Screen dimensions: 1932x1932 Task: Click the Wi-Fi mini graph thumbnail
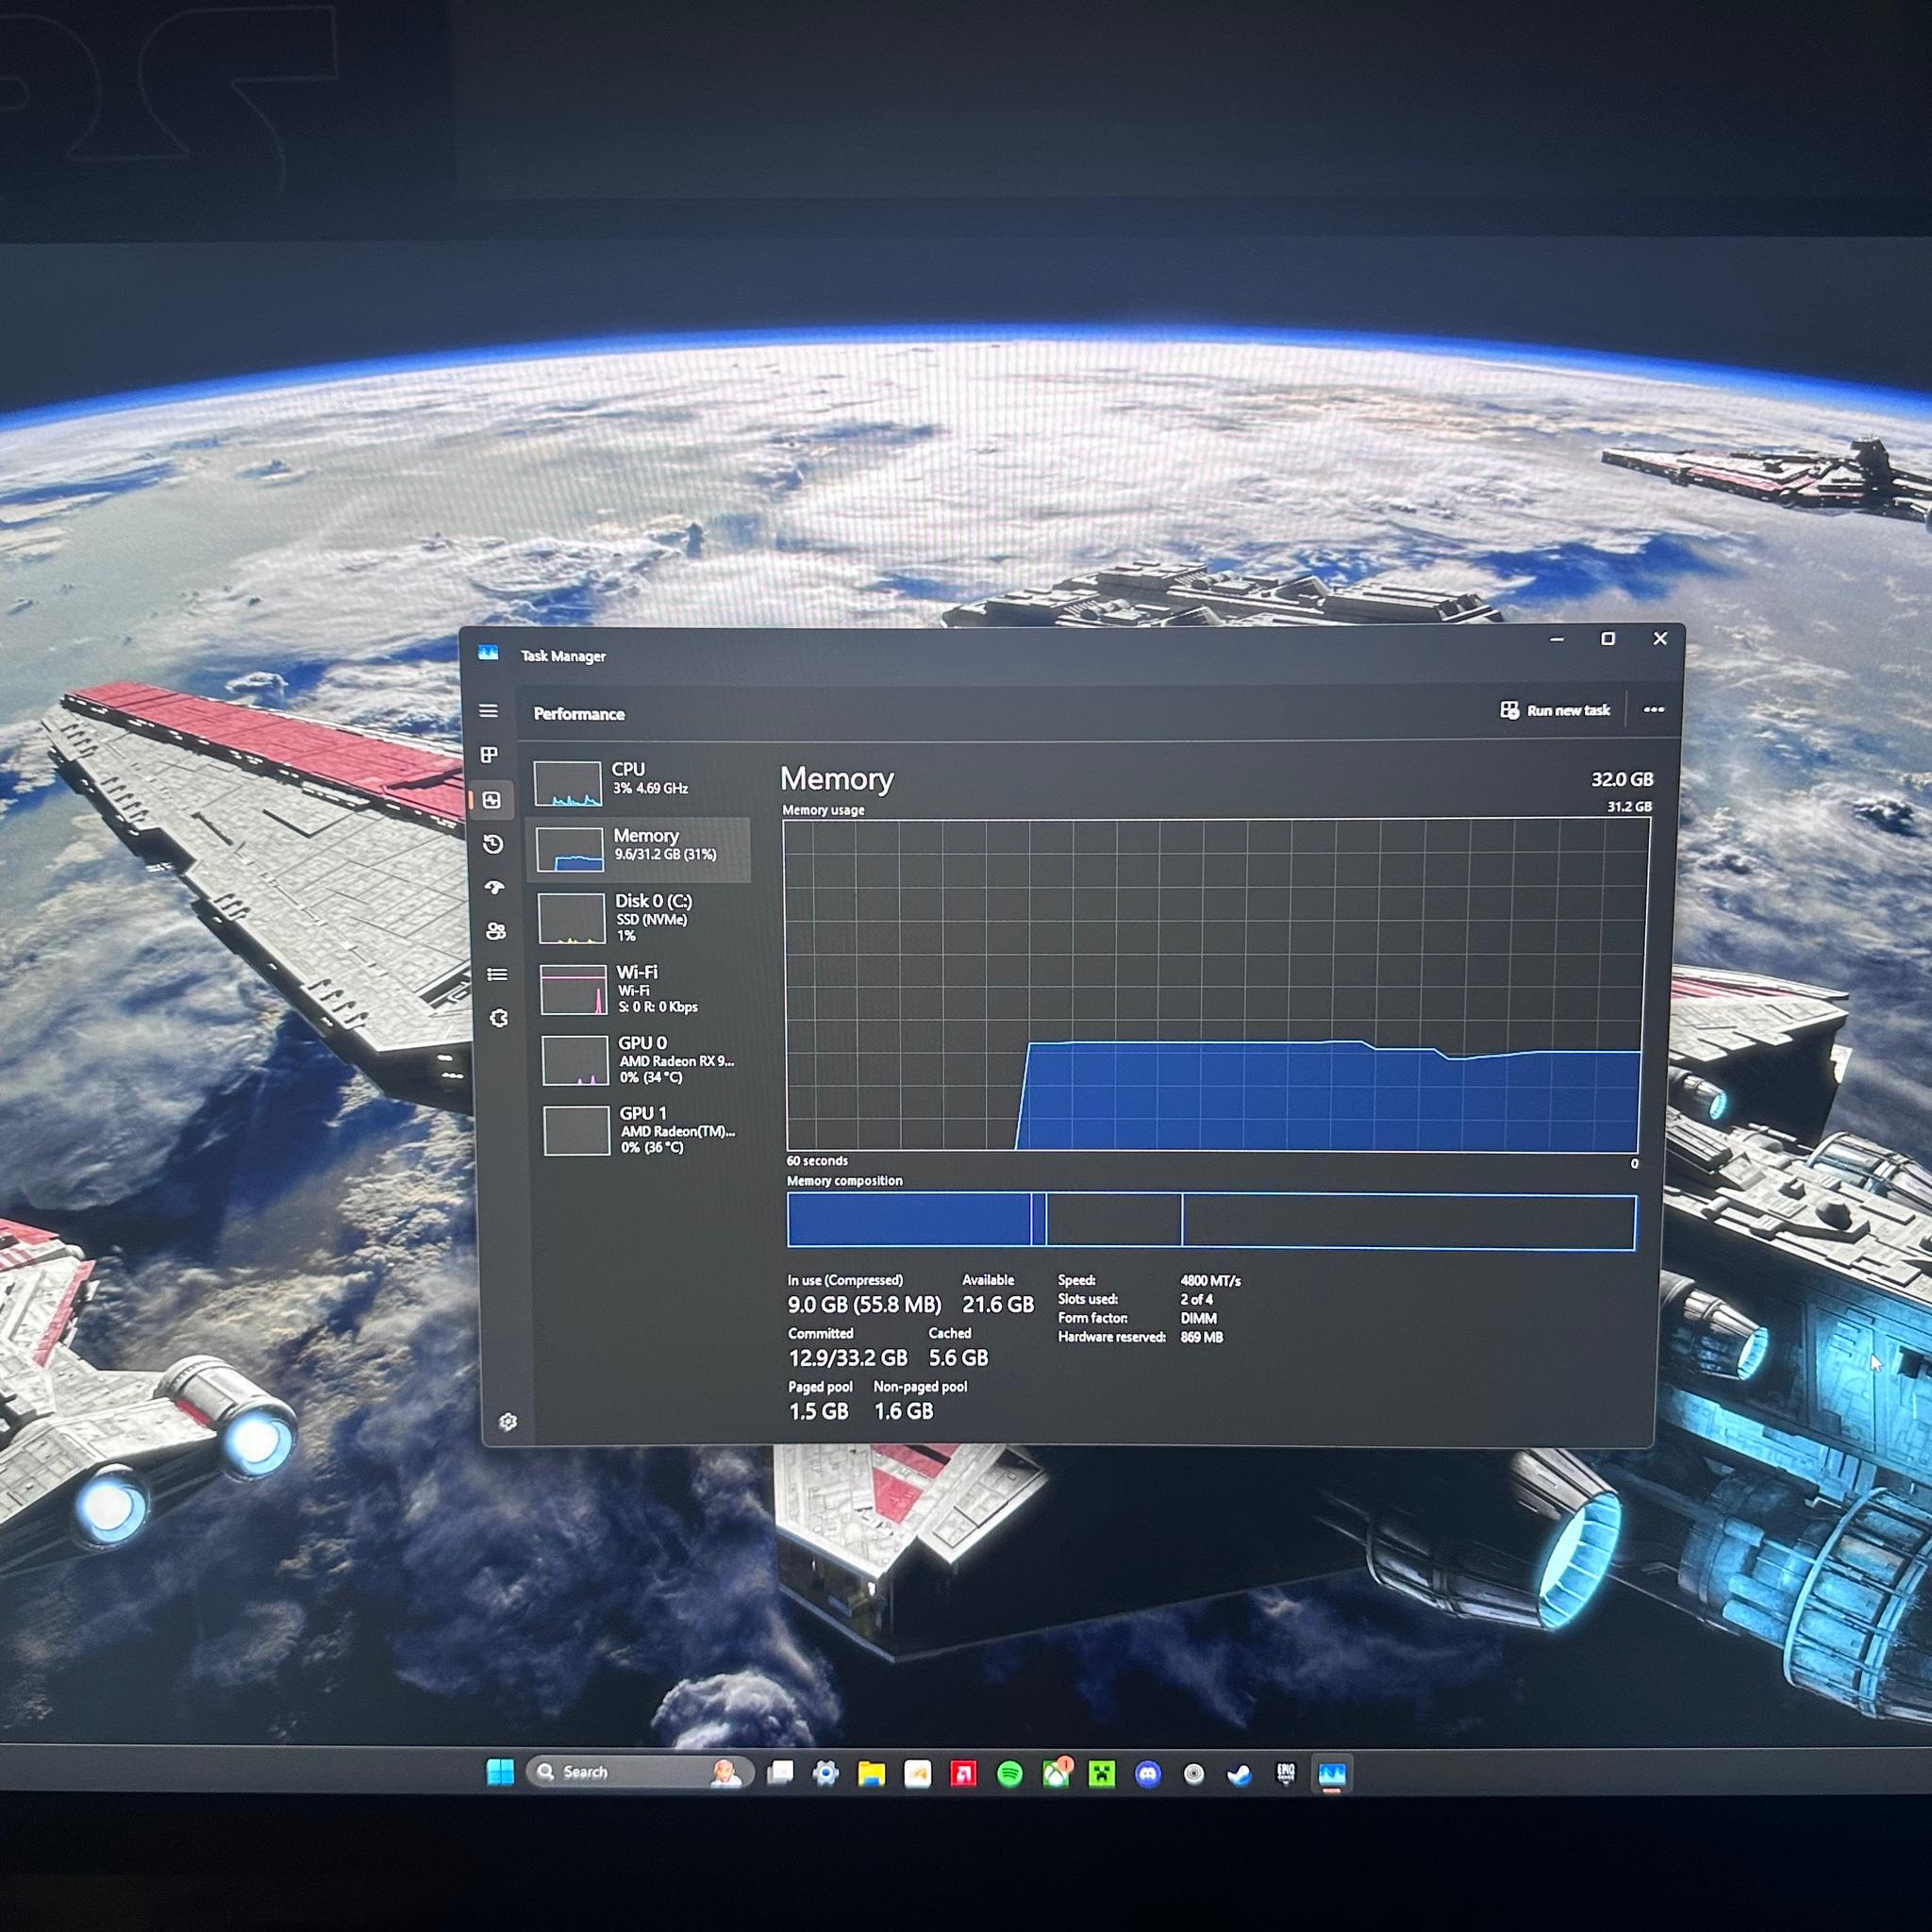pos(573,989)
